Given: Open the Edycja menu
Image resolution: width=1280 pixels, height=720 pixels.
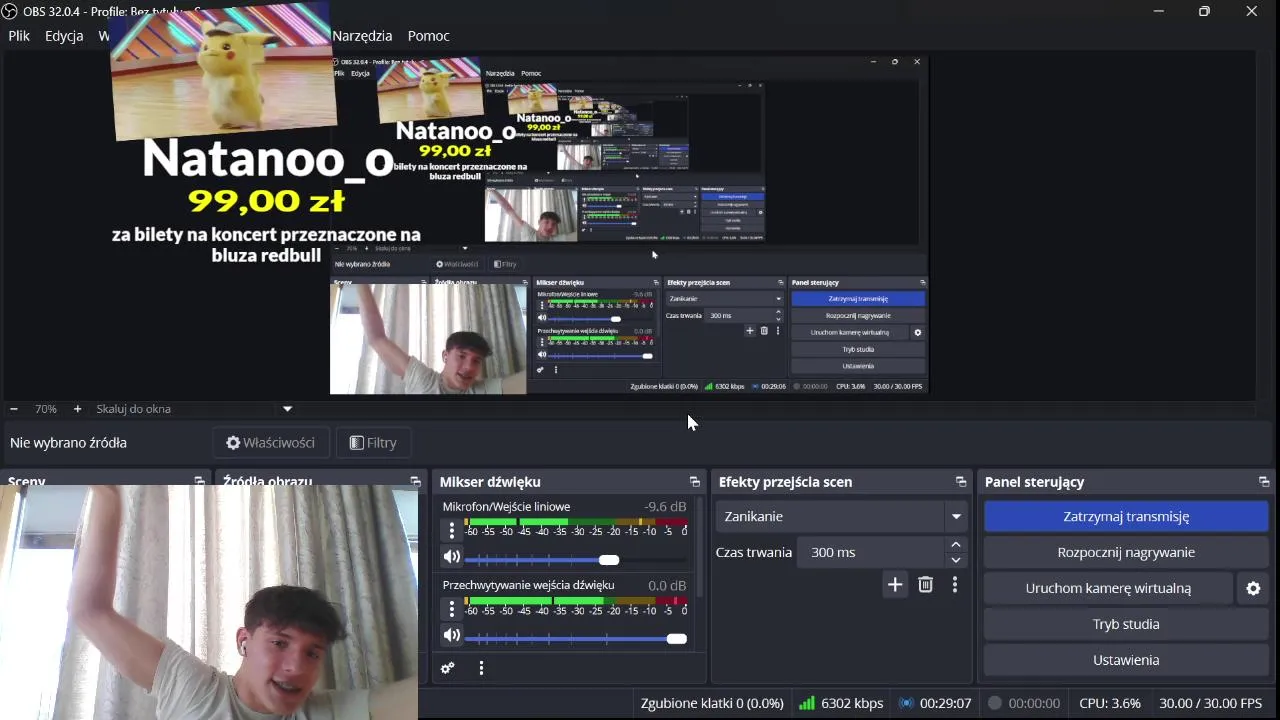Looking at the screenshot, I should tap(64, 36).
